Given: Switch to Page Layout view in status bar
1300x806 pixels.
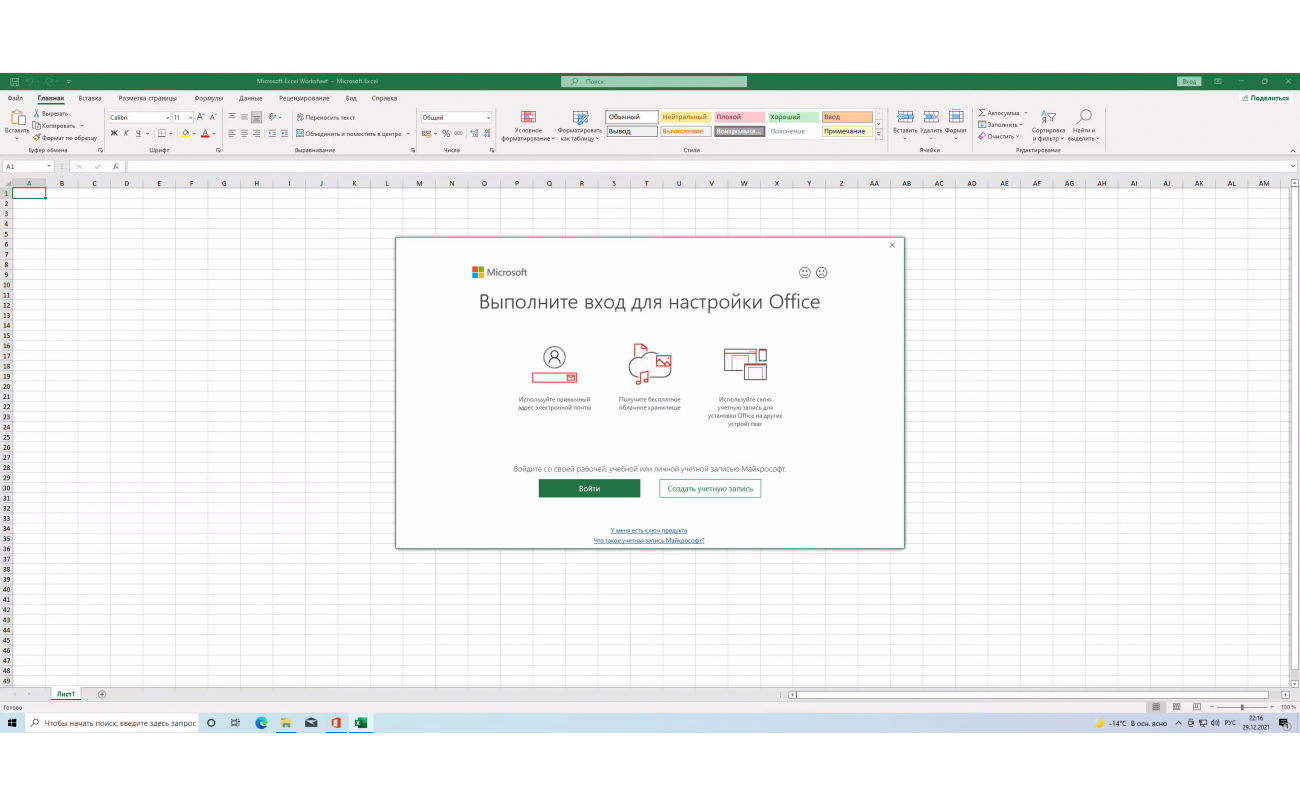Looking at the screenshot, I should click(x=1175, y=707).
